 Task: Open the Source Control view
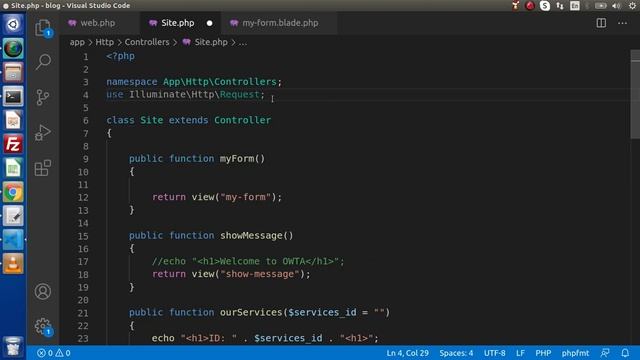43,98
